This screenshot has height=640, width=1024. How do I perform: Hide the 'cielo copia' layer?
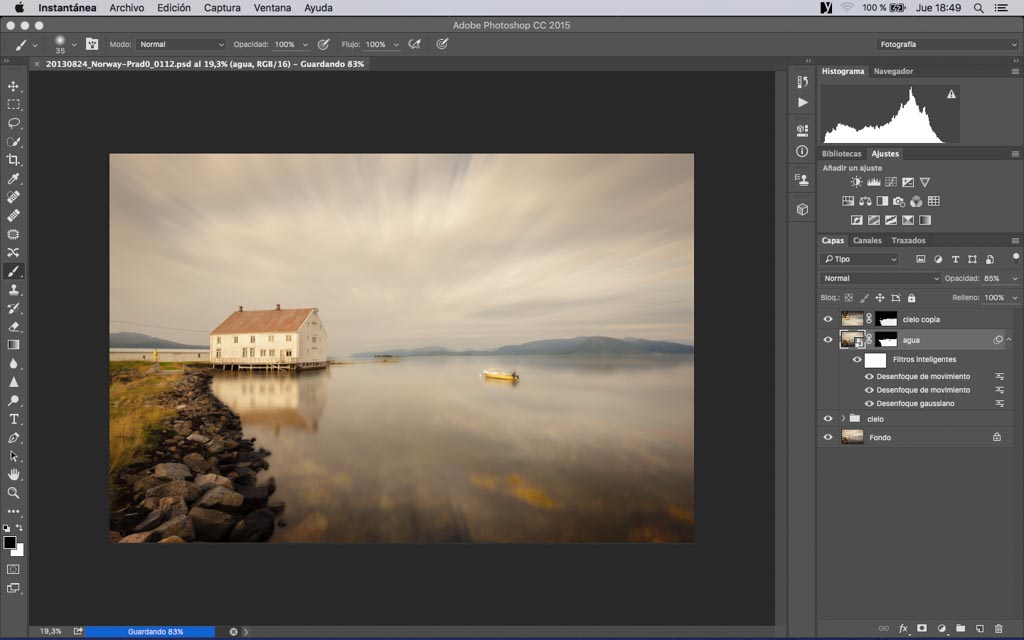click(827, 320)
